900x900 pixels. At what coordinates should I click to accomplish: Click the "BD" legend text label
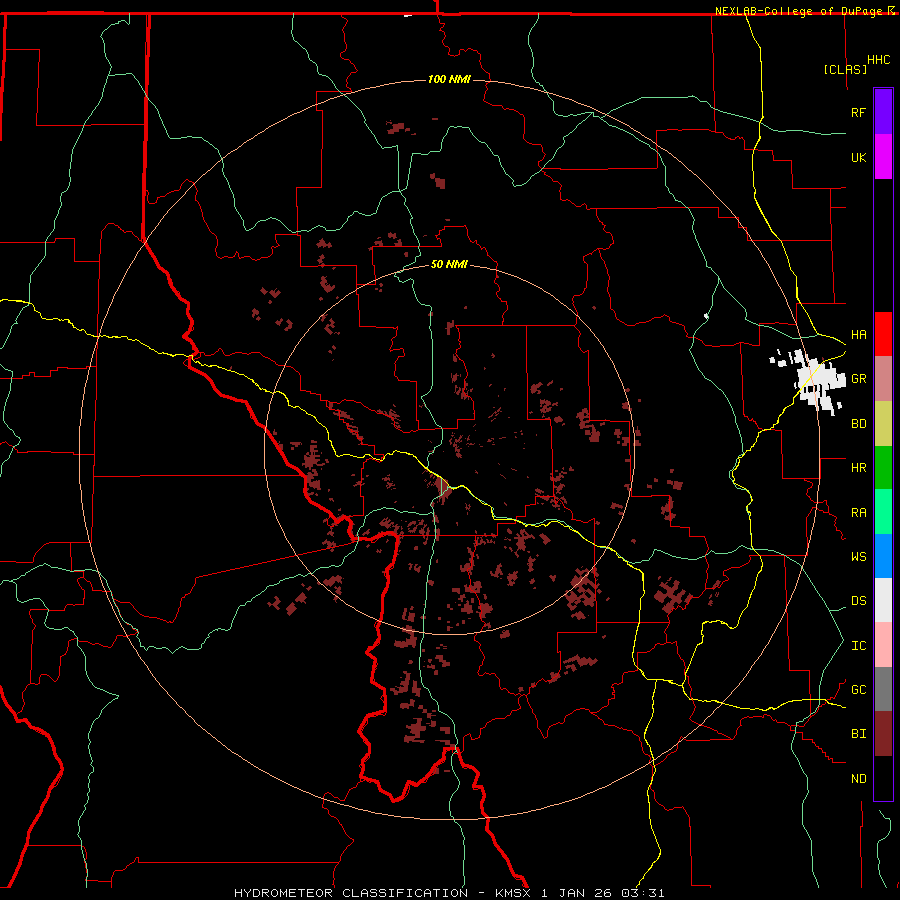tap(859, 424)
